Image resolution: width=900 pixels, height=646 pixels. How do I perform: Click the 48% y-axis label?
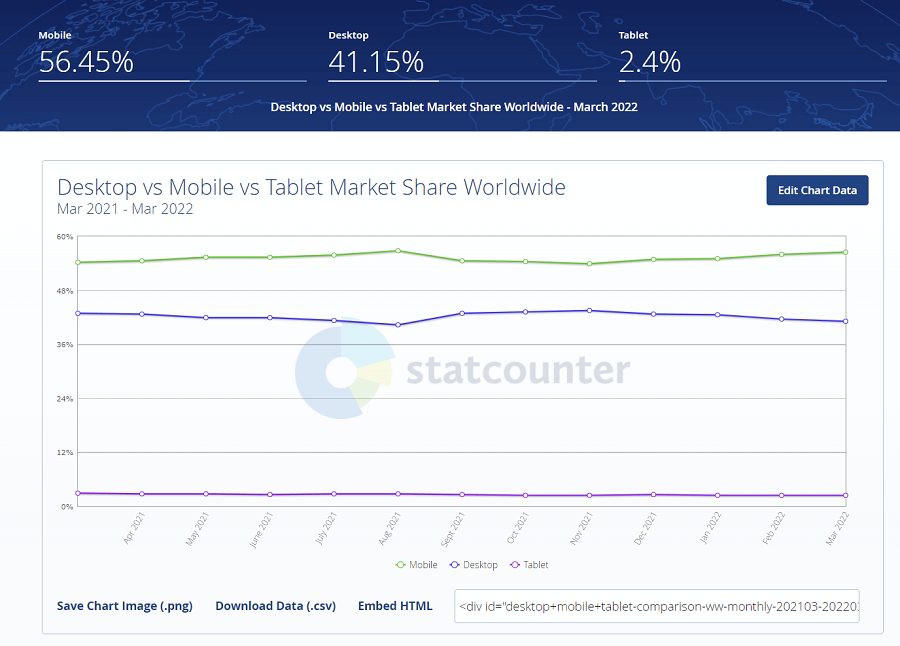(65, 291)
